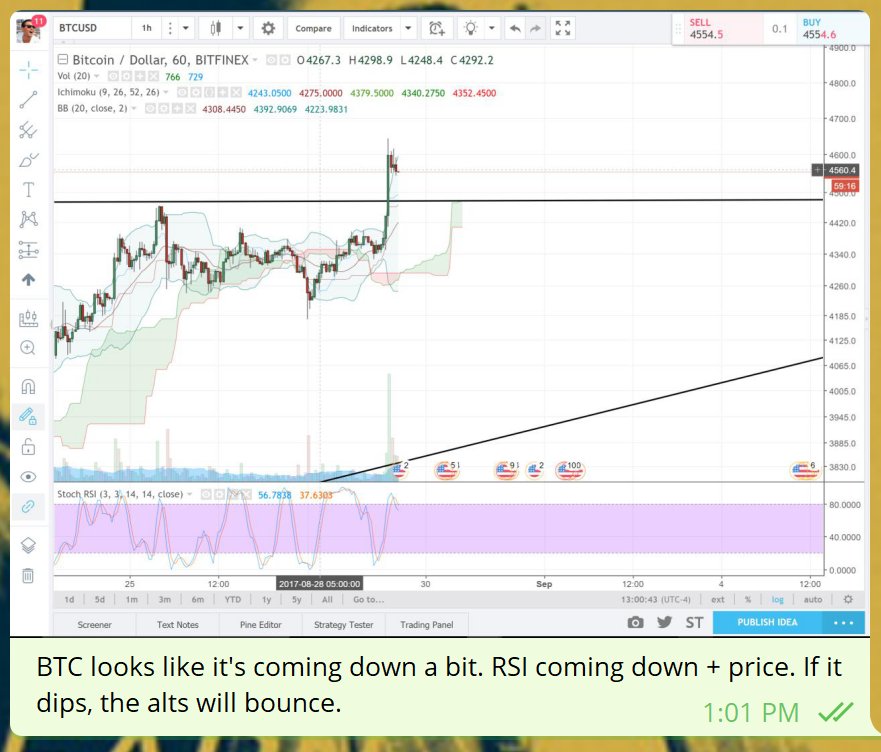Select the Text annotation tool
Viewport: 881px width, 752px height.
[x=28, y=189]
